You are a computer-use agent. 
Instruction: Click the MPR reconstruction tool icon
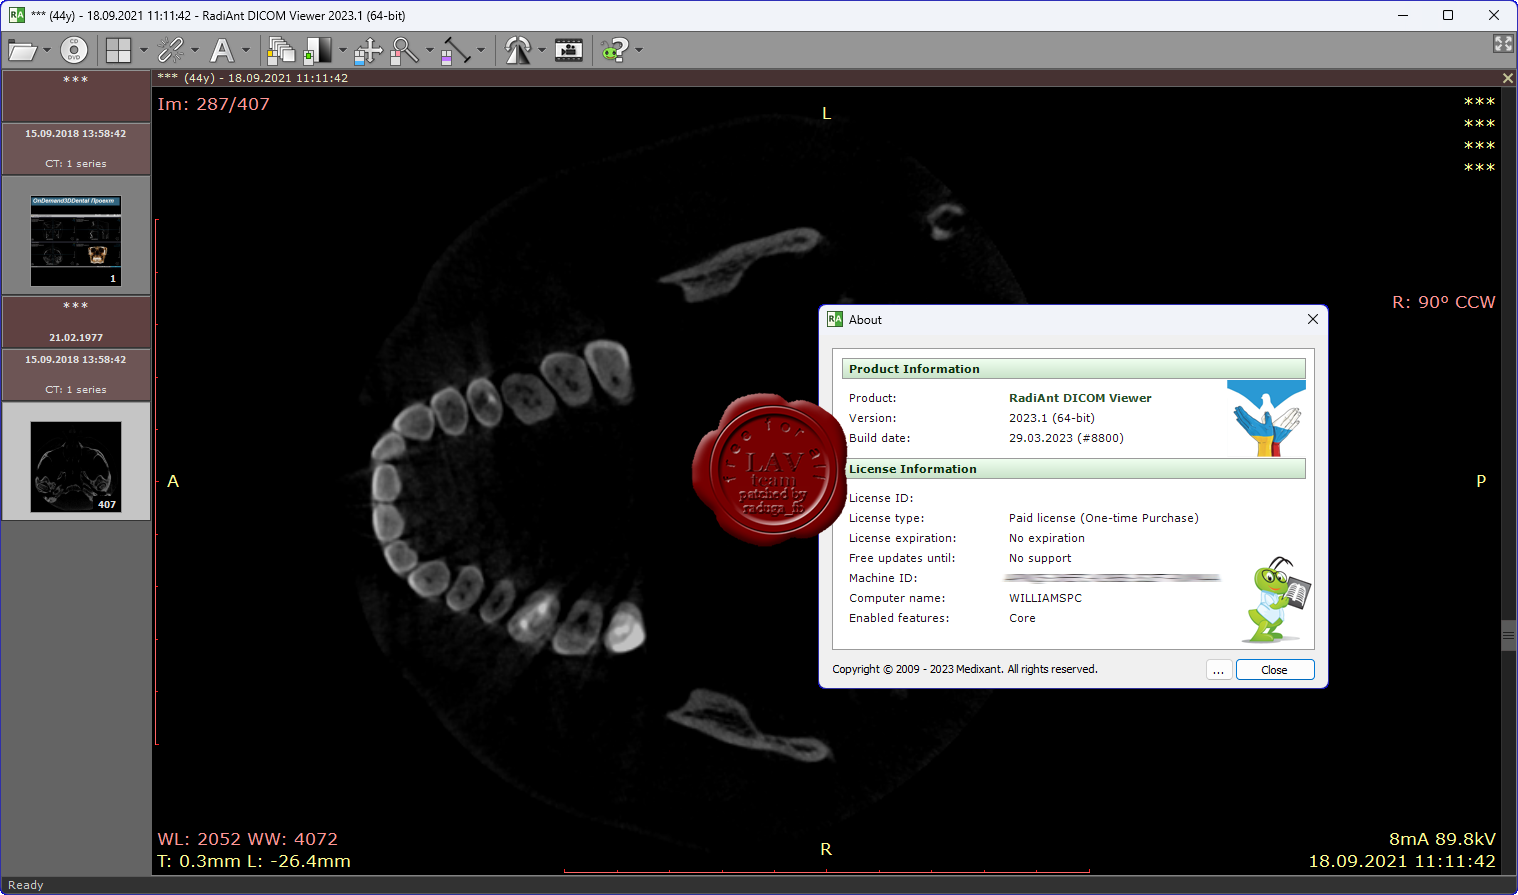(518, 50)
